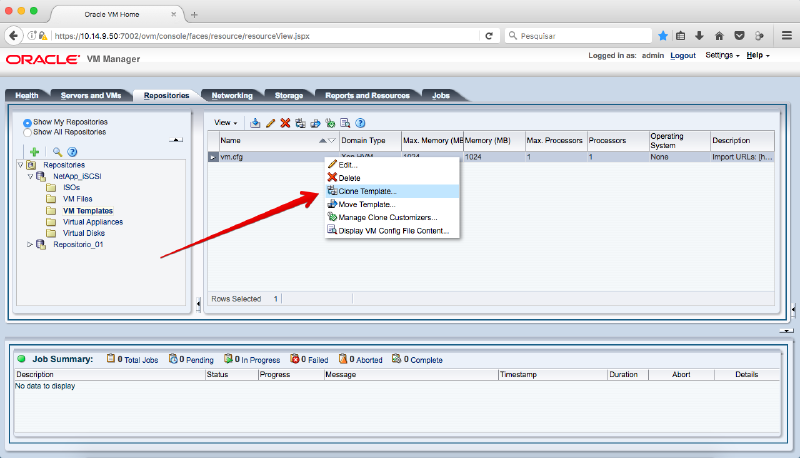
Task: Click the browser downloads arrow icon
Action: point(700,35)
